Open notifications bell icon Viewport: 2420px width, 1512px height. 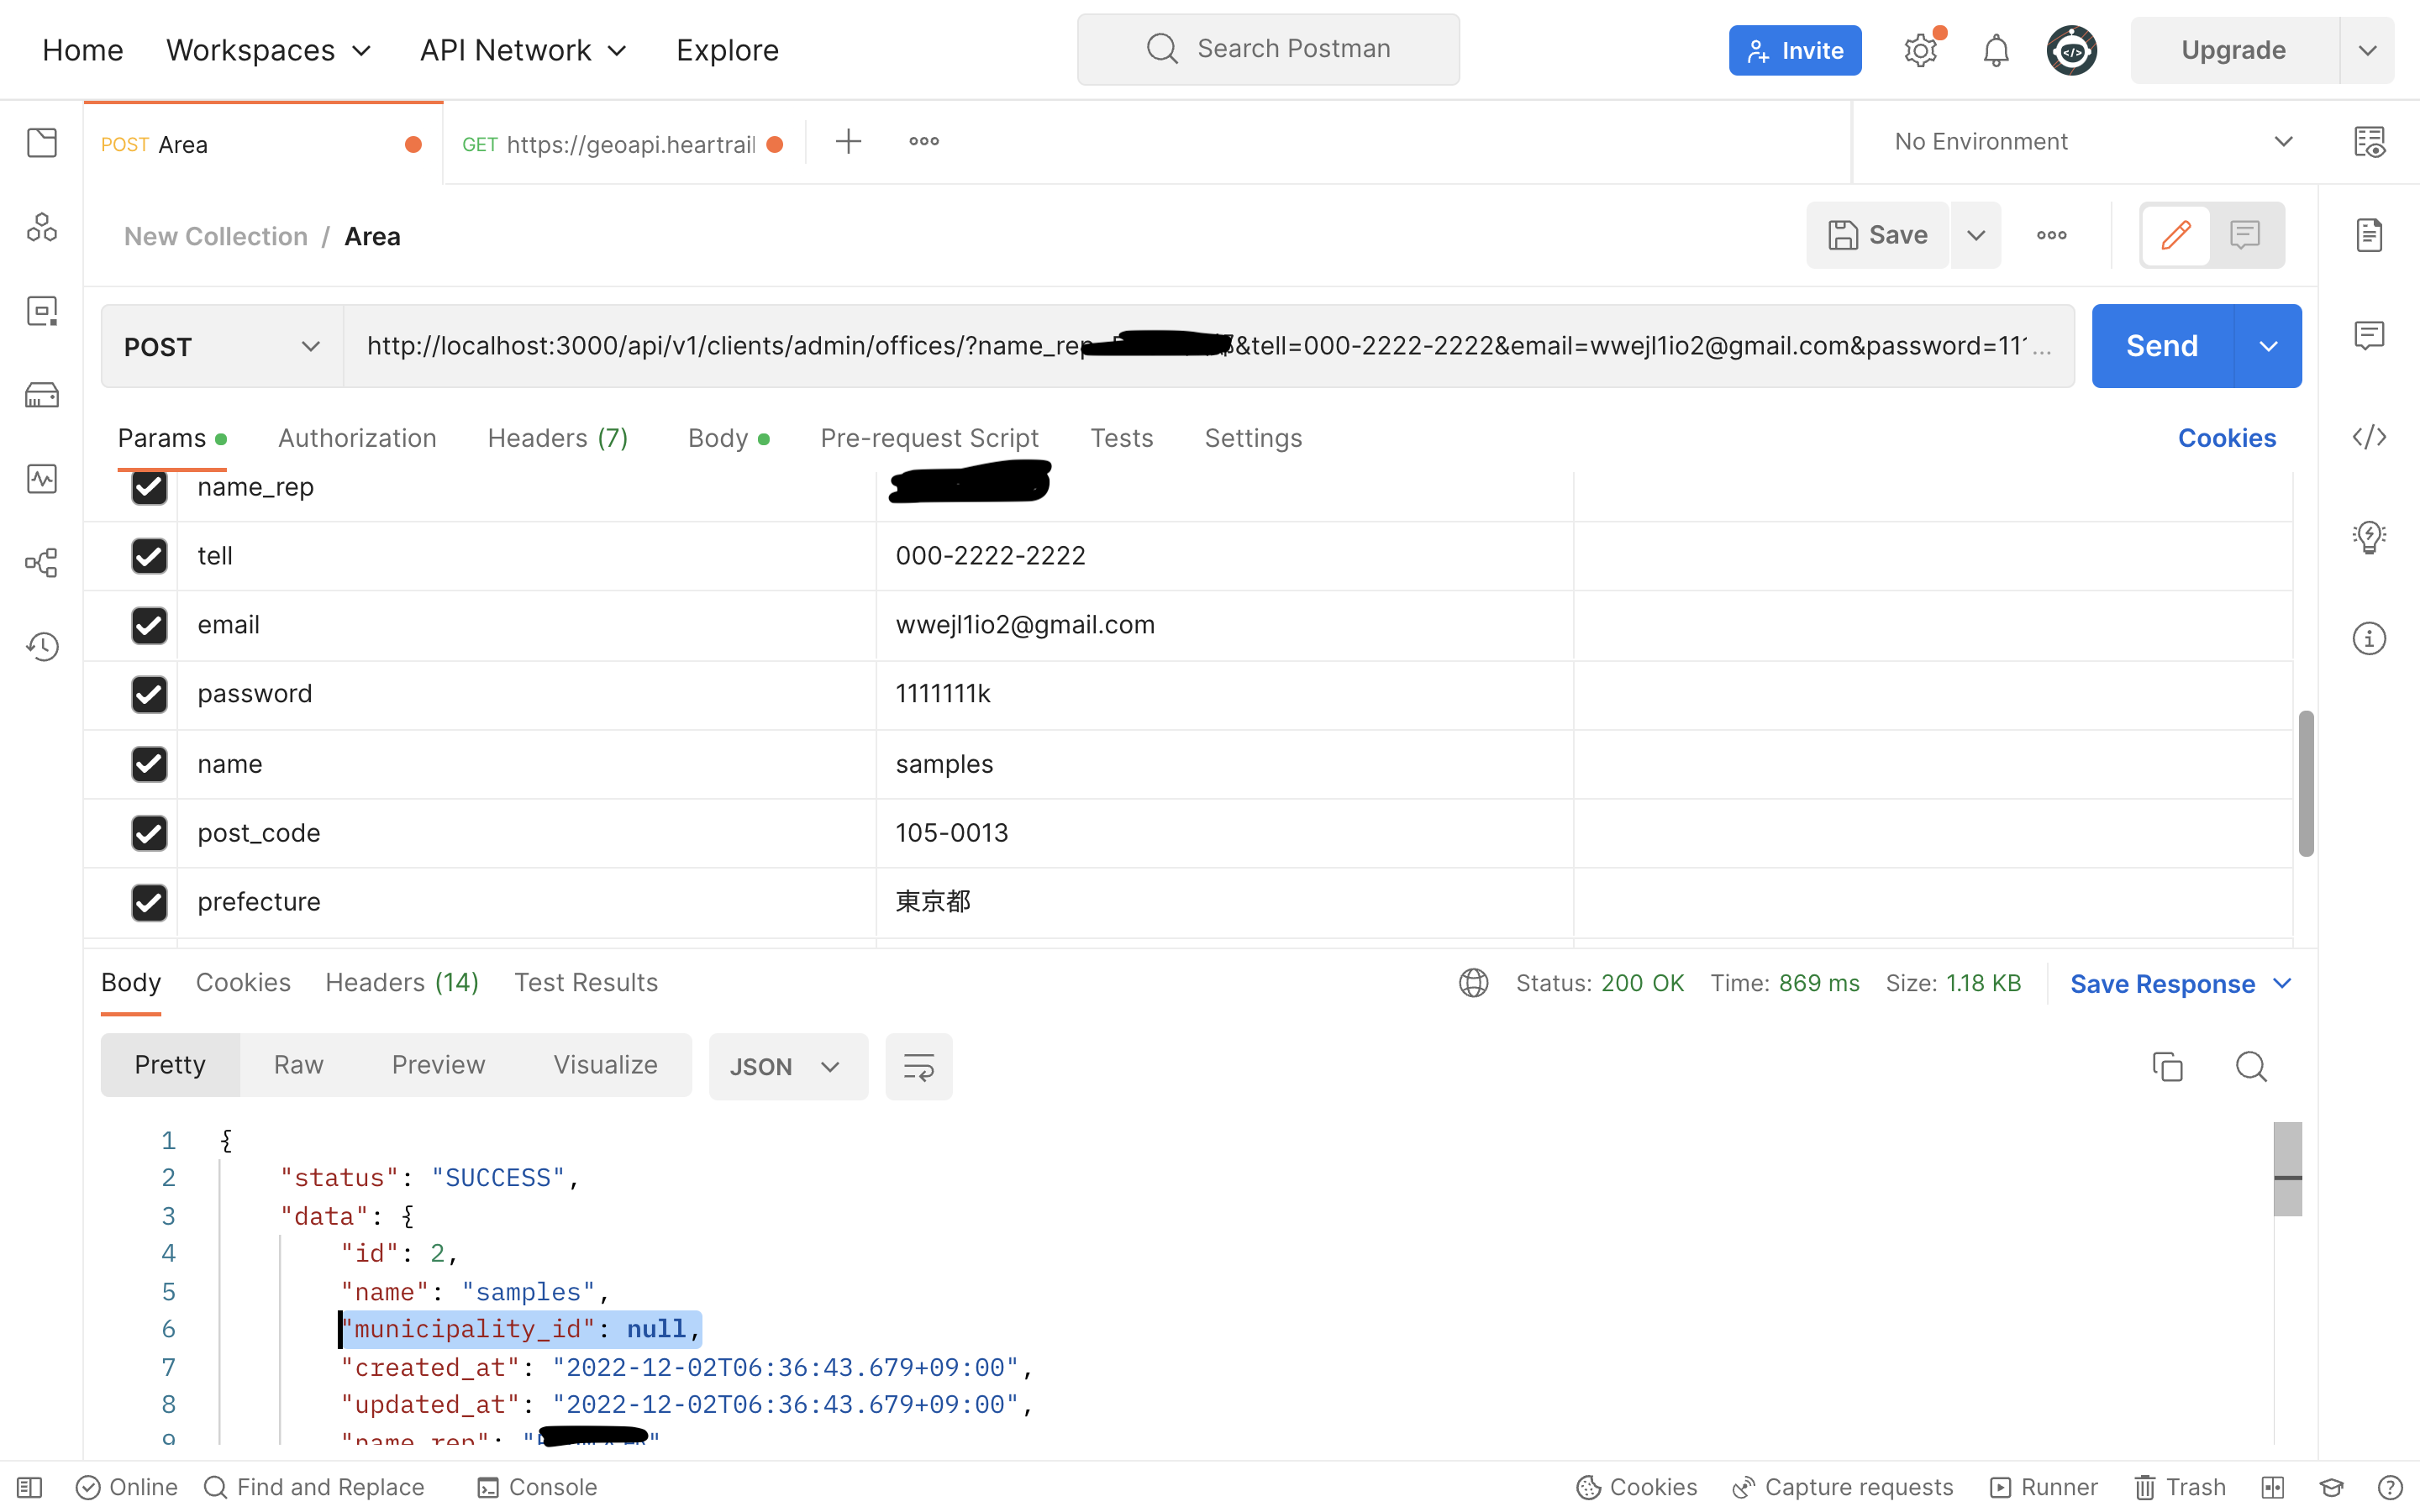point(1995,50)
